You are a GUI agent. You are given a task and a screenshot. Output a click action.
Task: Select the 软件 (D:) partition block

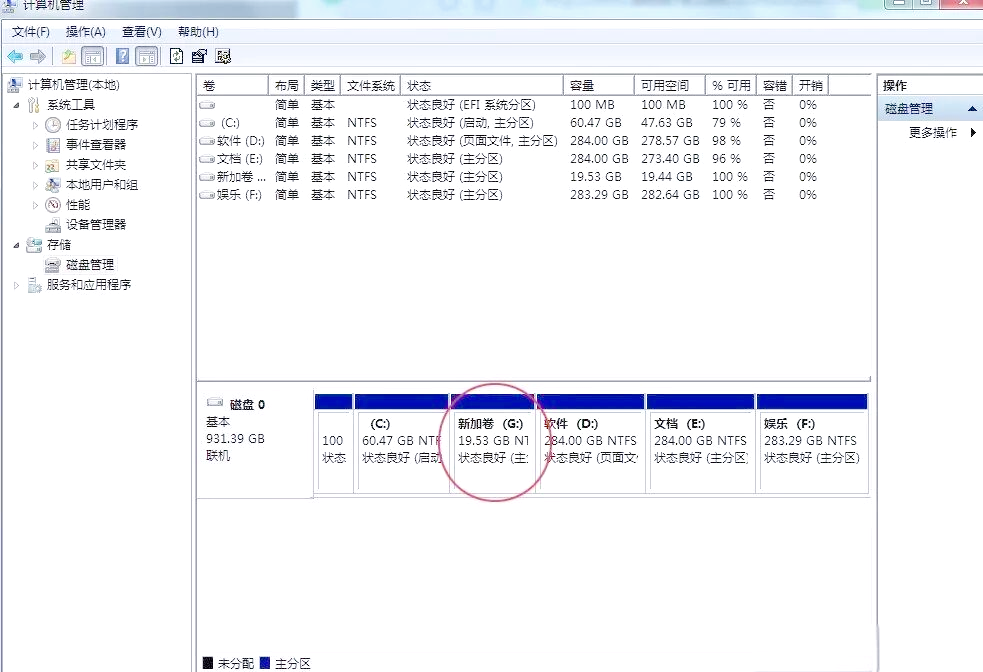coord(591,443)
